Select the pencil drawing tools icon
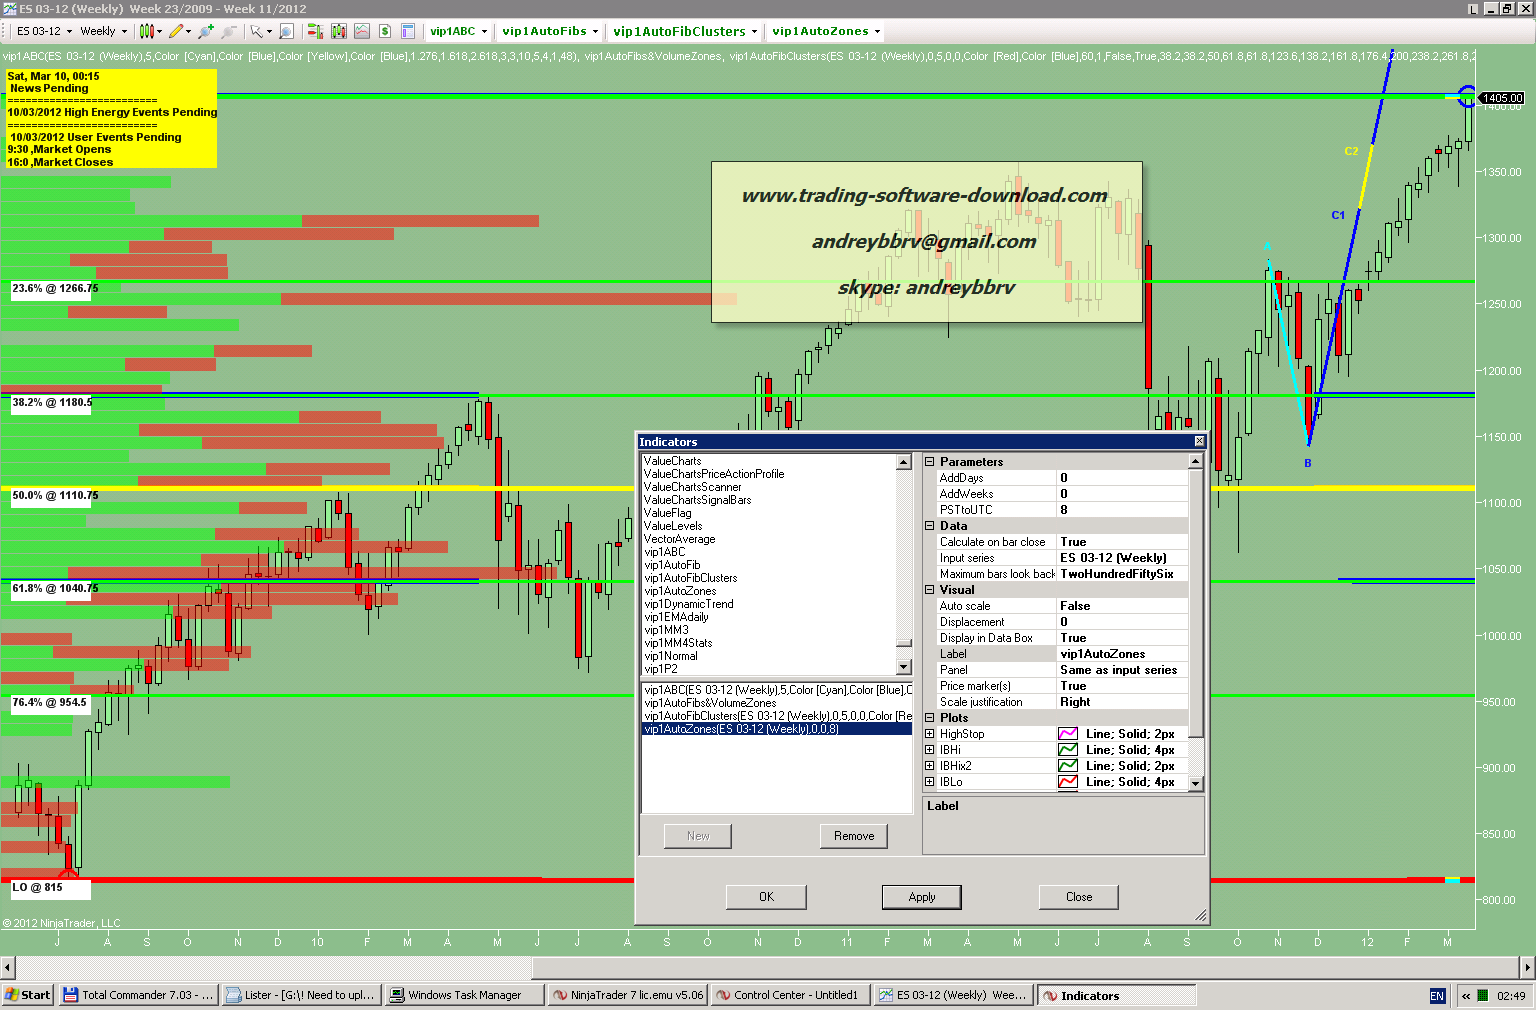The image size is (1536, 1010). [176, 31]
